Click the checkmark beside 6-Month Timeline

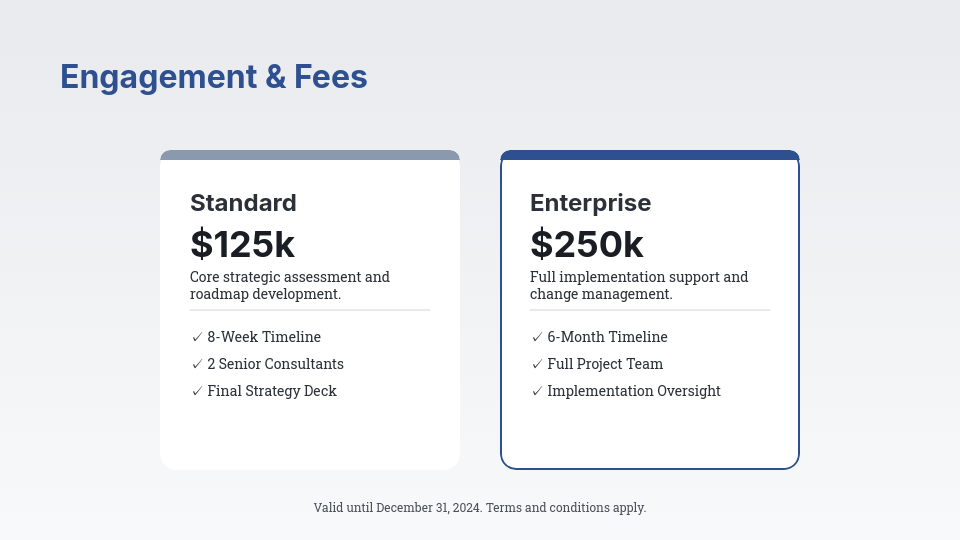[537, 338]
